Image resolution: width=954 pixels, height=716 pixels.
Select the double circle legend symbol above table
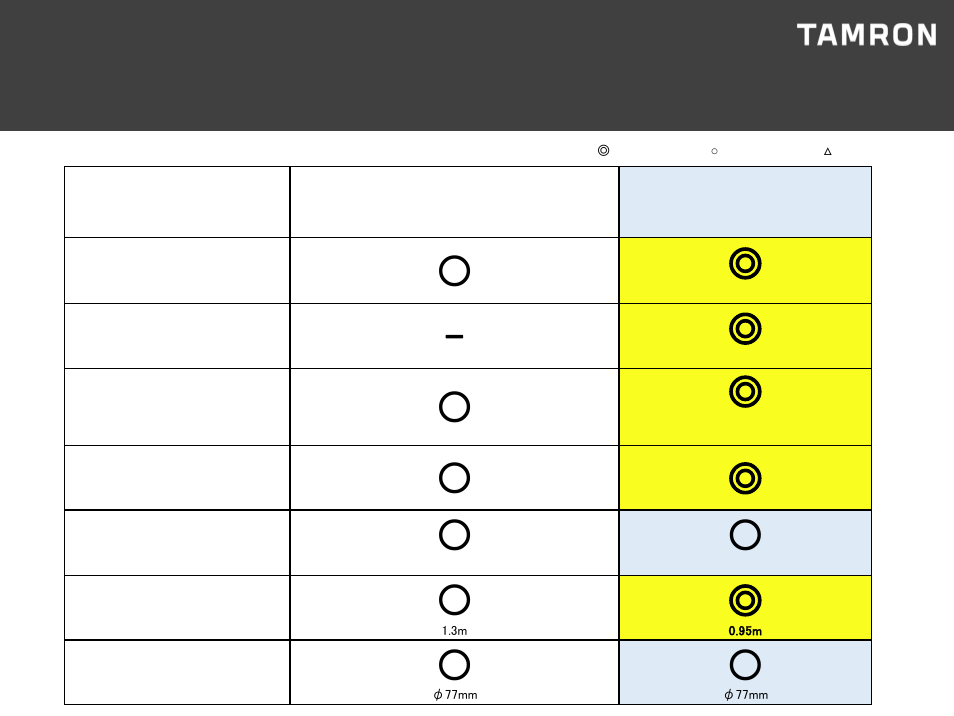(603, 150)
